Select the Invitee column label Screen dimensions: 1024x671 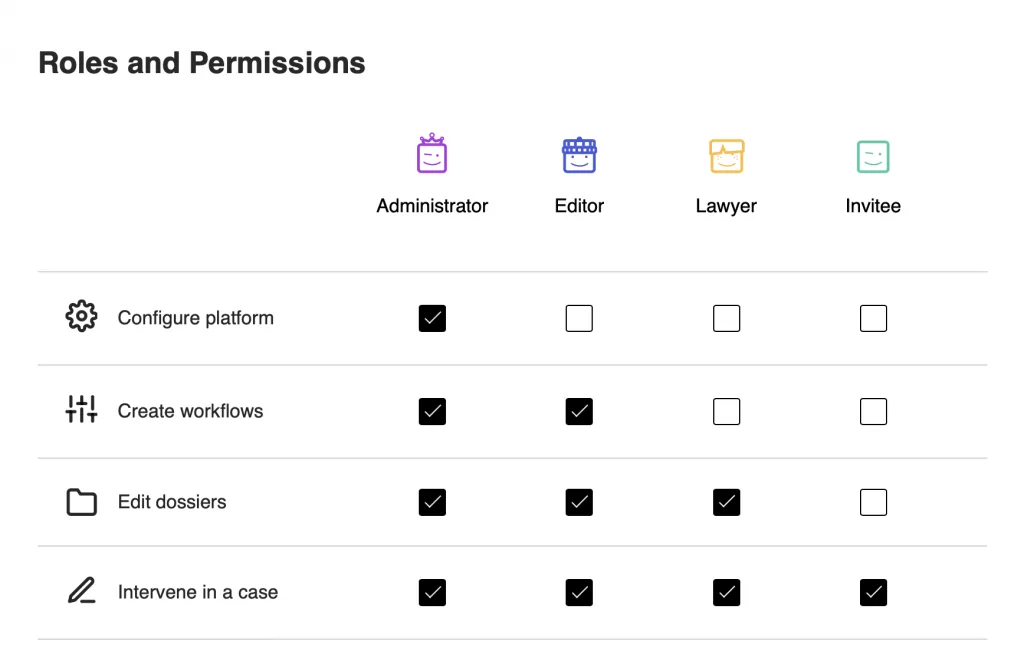(x=873, y=206)
